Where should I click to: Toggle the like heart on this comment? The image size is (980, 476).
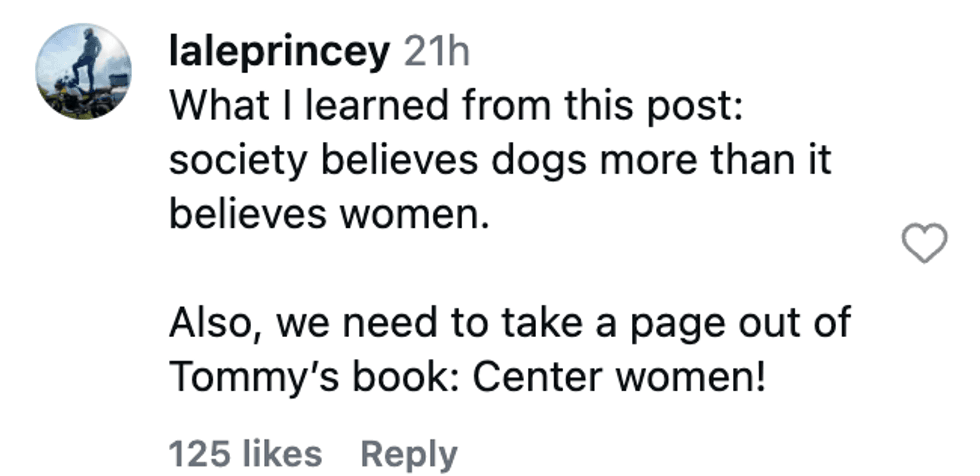click(x=924, y=244)
